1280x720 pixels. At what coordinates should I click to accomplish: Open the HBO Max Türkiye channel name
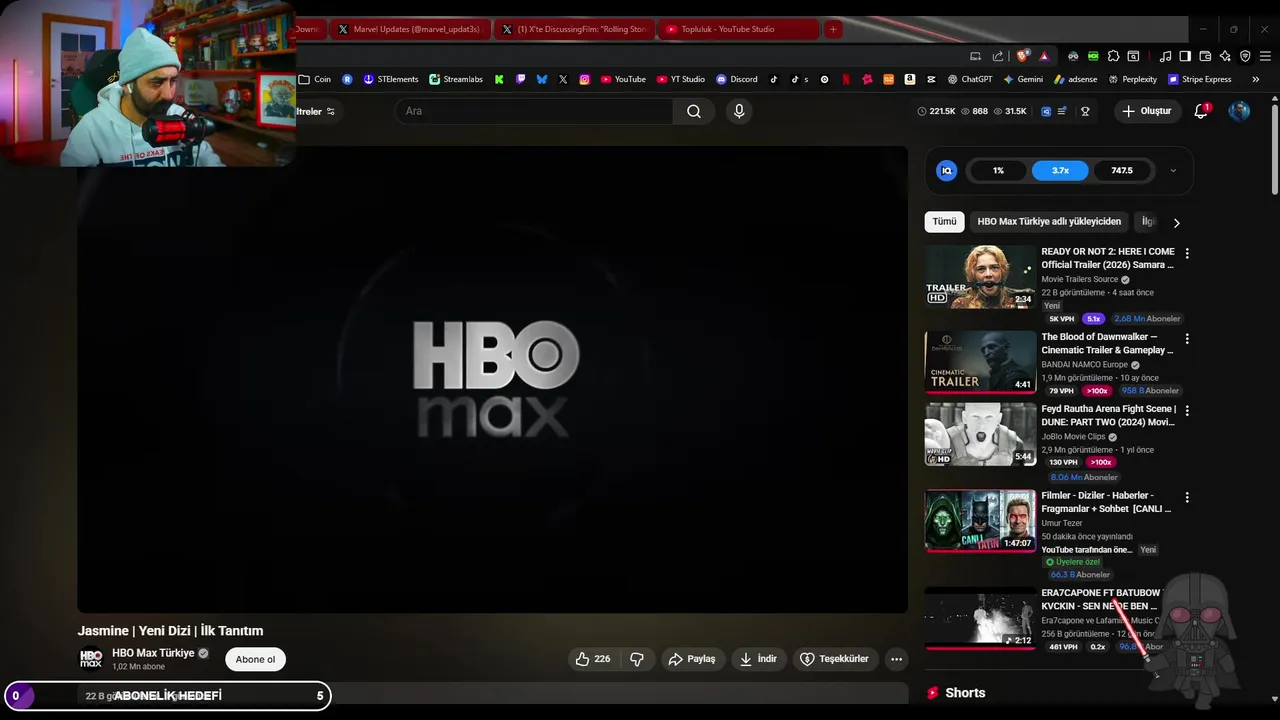click(153, 653)
